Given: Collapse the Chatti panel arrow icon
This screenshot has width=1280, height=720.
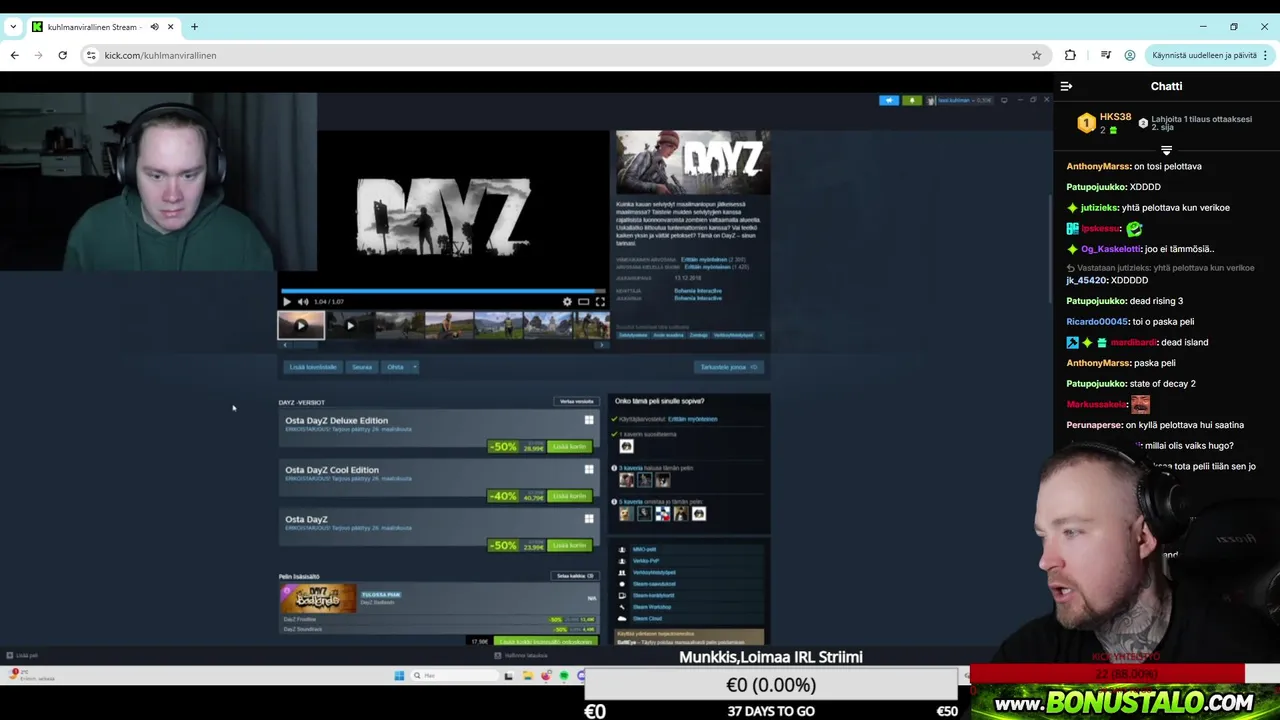Looking at the screenshot, I should click(1066, 87).
